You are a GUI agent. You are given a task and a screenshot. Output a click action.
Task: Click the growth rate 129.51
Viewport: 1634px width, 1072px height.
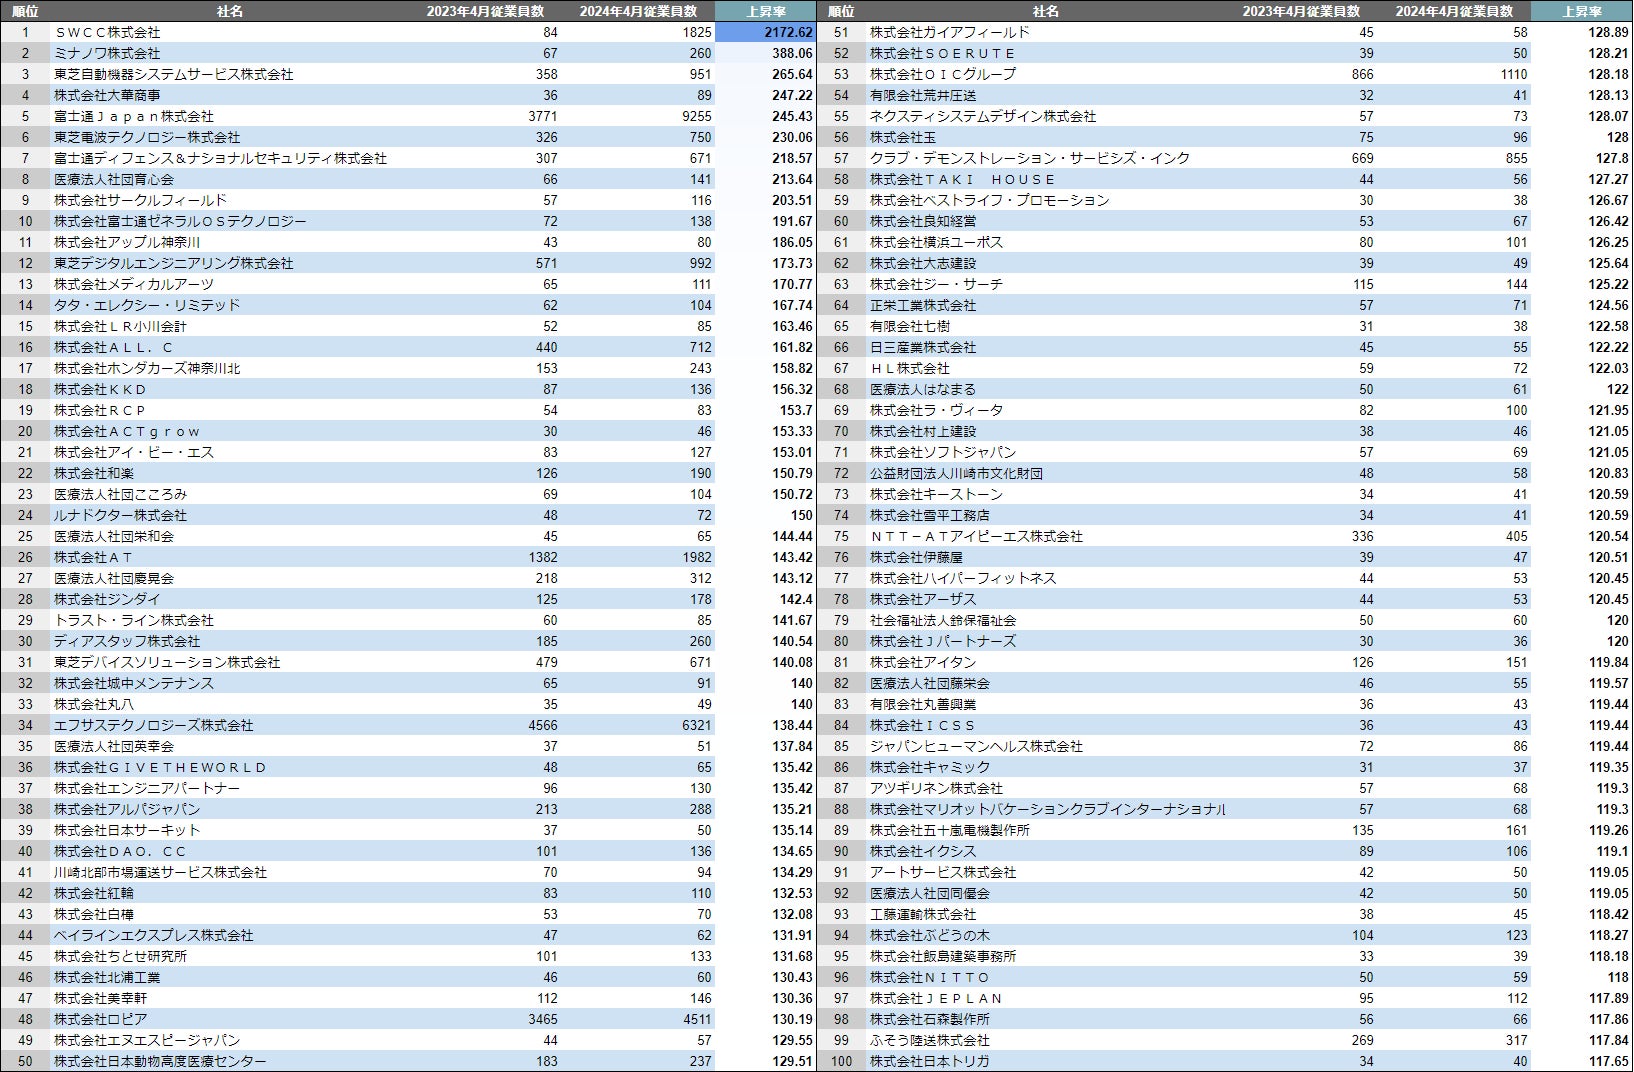point(792,1061)
